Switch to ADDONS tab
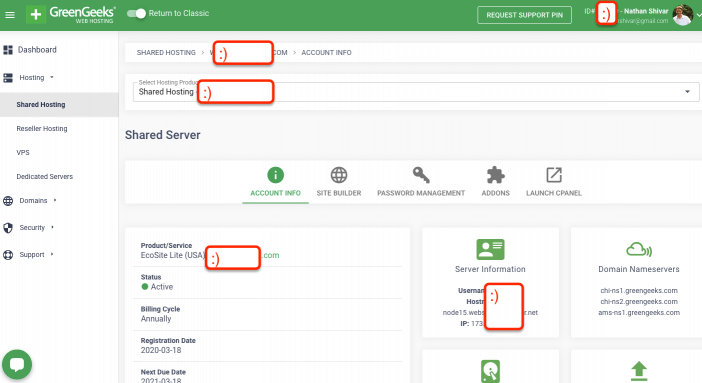Image resolution: width=702 pixels, height=383 pixels. coord(496,193)
